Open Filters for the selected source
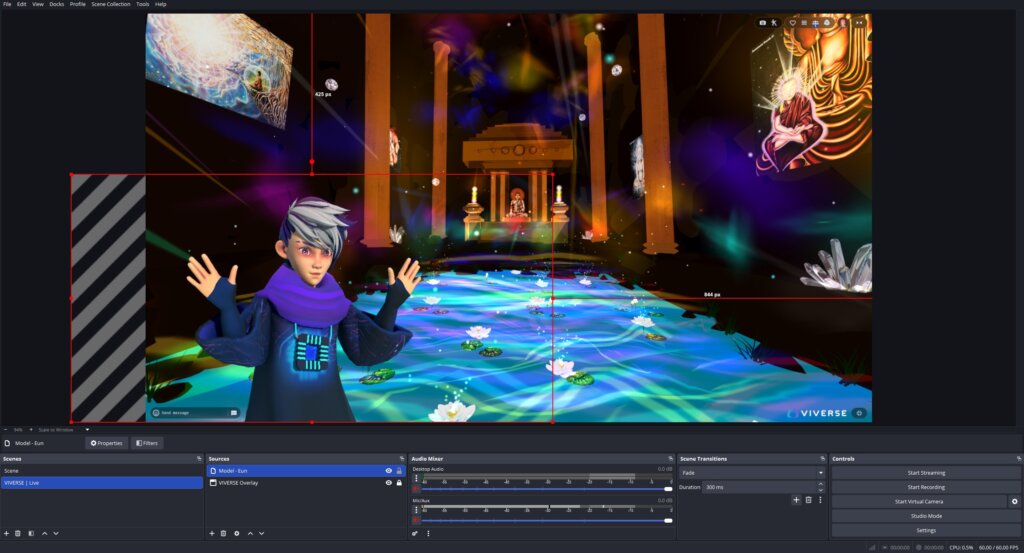The image size is (1024, 553). click(x=146, y=443)
